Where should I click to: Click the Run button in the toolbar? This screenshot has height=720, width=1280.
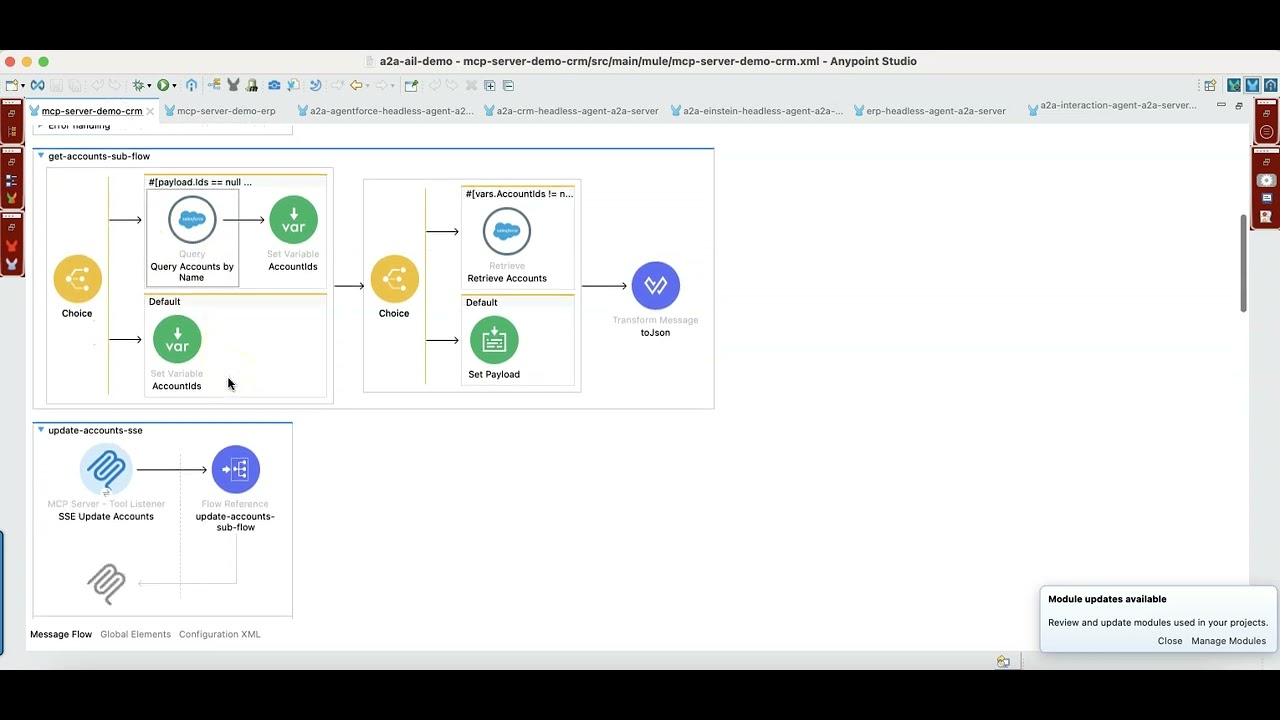point(163,85)
